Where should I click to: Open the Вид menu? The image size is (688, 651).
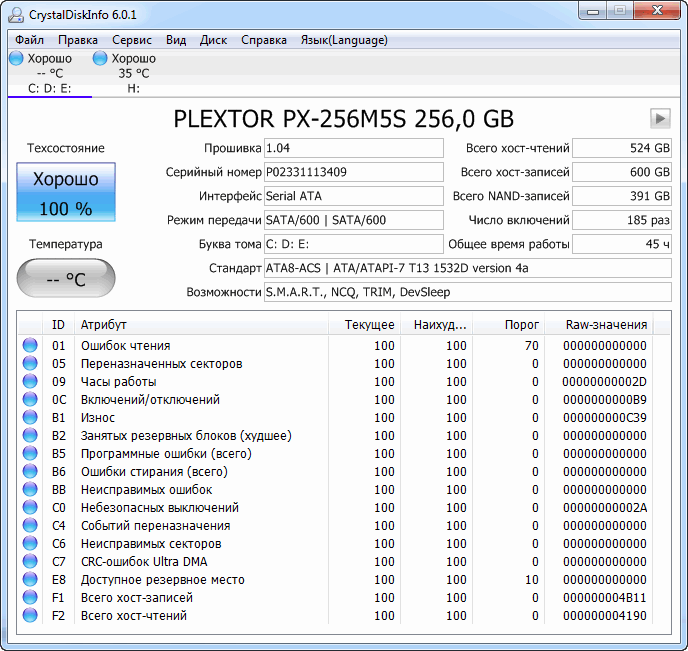point(176,40)
